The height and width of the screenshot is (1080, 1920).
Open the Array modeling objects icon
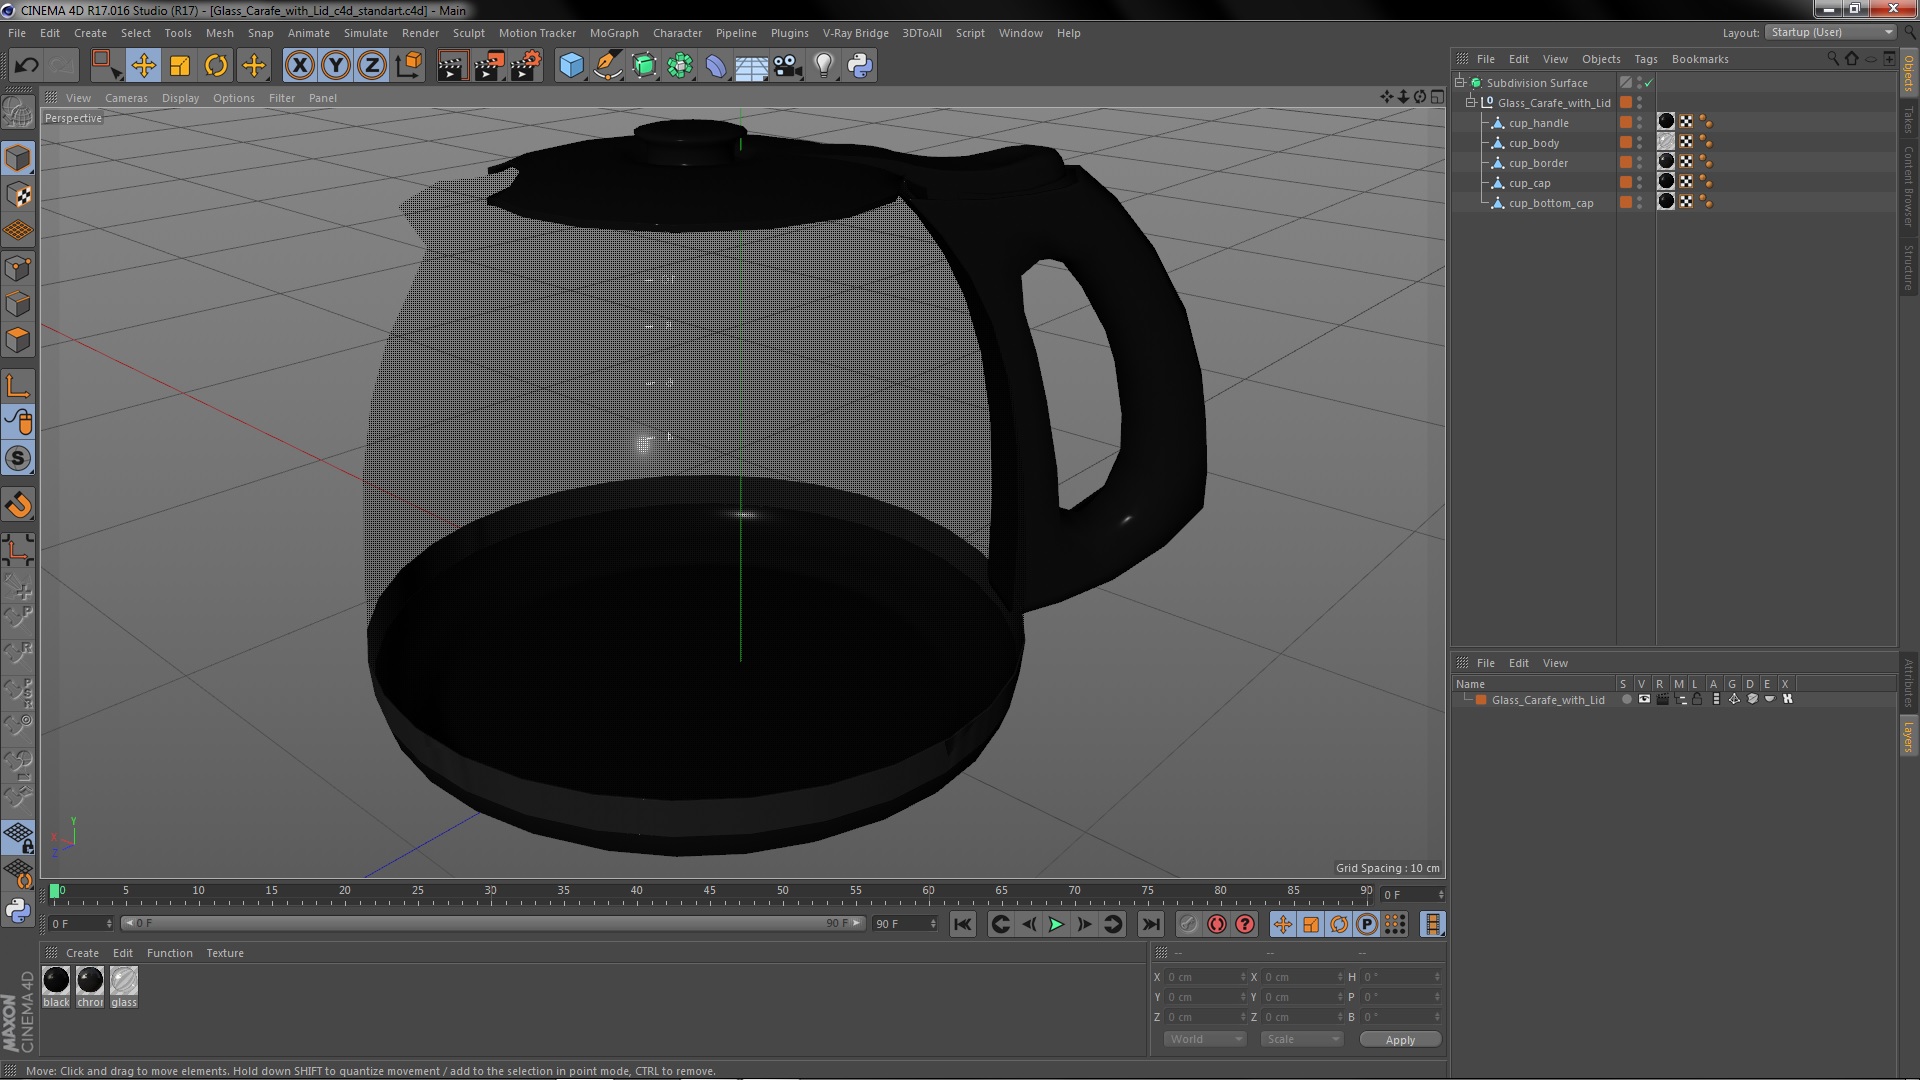(x=680, y=66)
